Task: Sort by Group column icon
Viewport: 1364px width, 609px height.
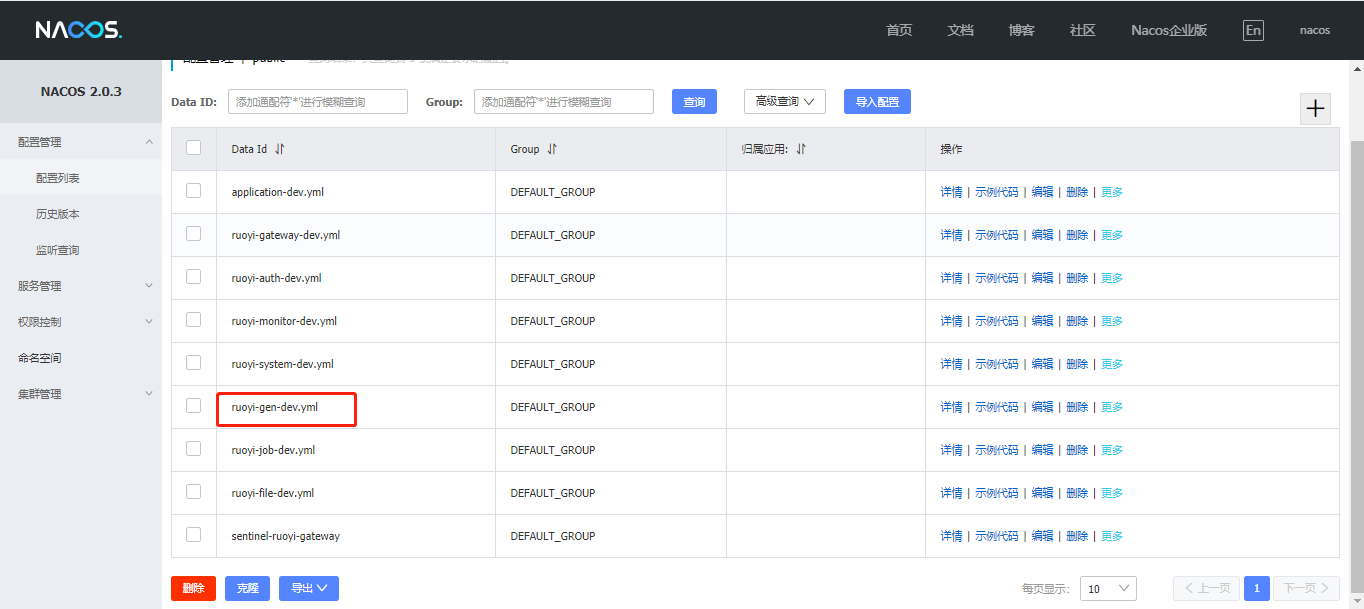Action: 552,149
